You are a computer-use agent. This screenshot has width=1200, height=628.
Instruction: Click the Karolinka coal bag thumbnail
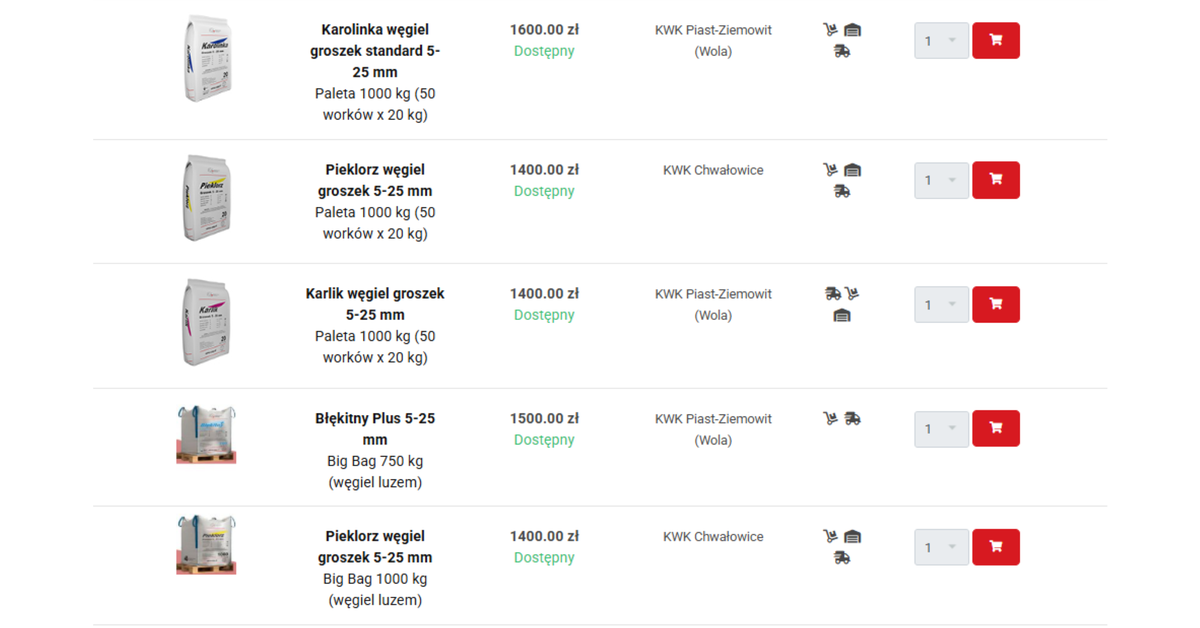point(208,58)
